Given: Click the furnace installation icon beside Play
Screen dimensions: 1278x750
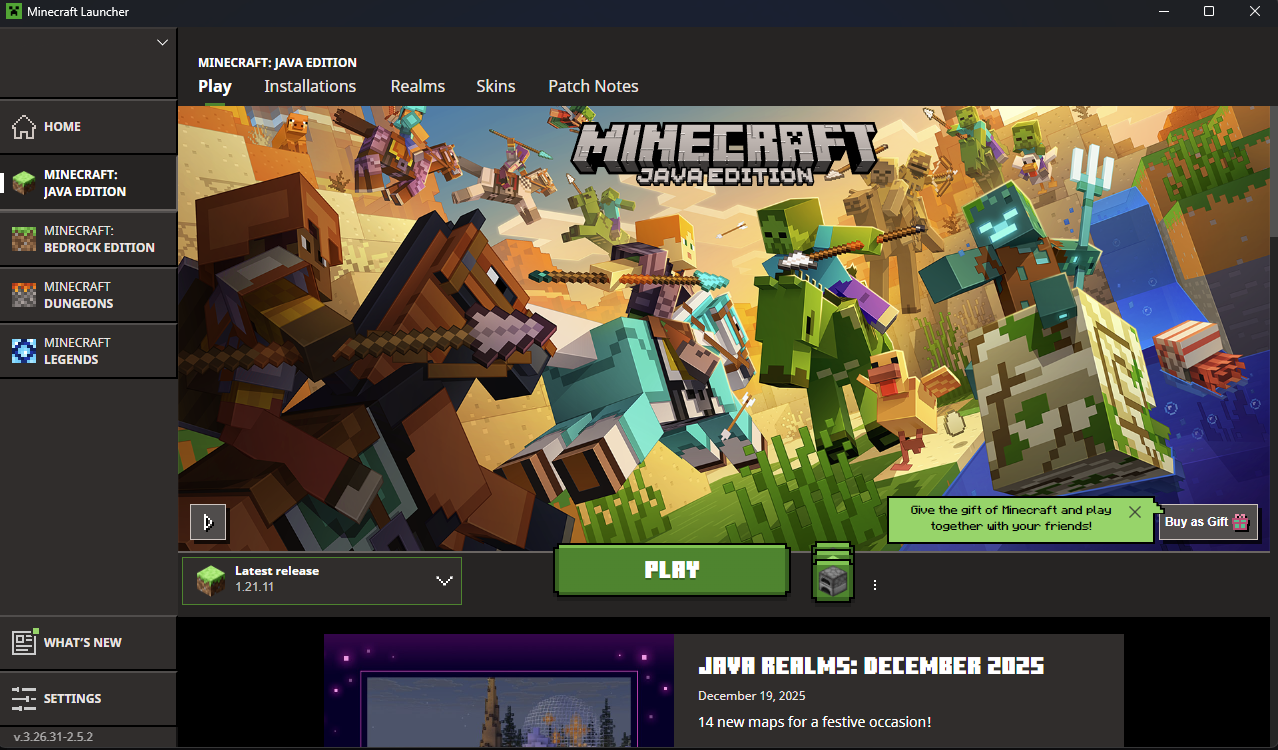Looking at the screenshot, I should 832,578.
